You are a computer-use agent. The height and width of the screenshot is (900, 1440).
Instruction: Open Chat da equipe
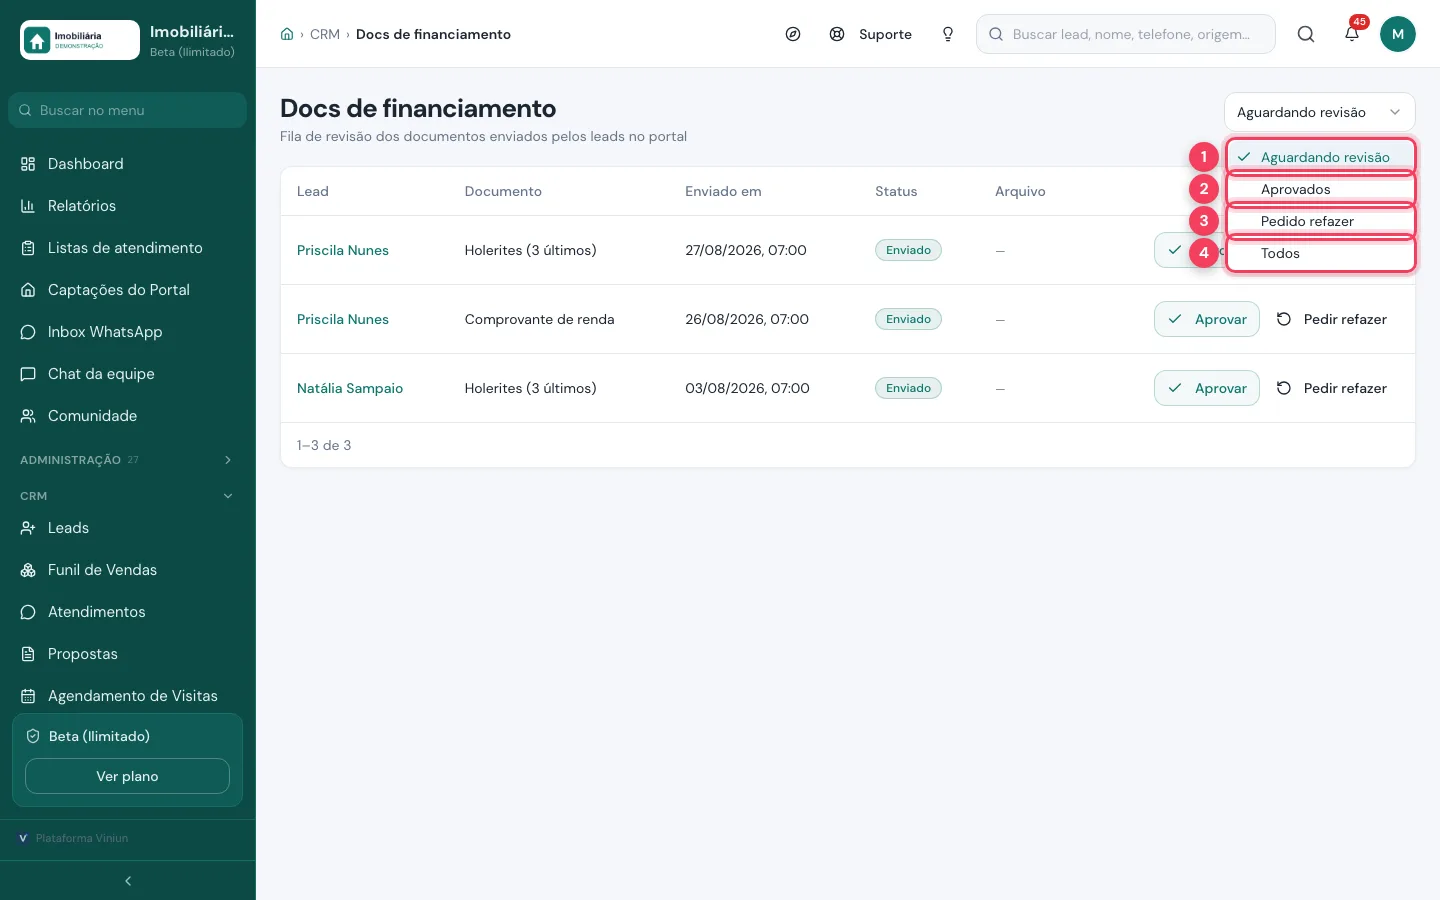[128, 374]
